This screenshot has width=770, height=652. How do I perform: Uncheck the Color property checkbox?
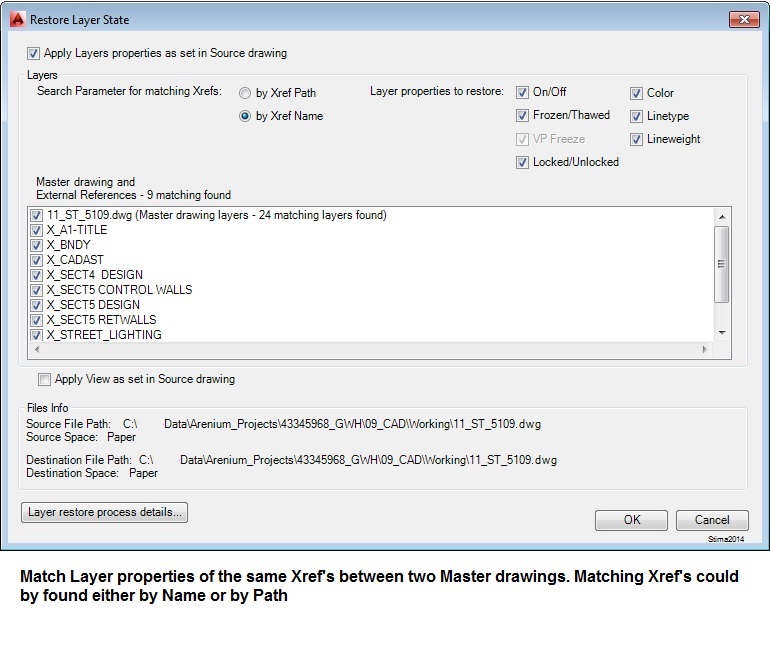636,93
